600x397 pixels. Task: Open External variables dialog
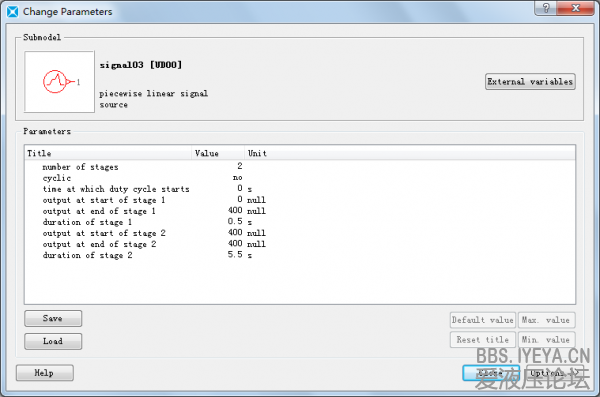530,82
